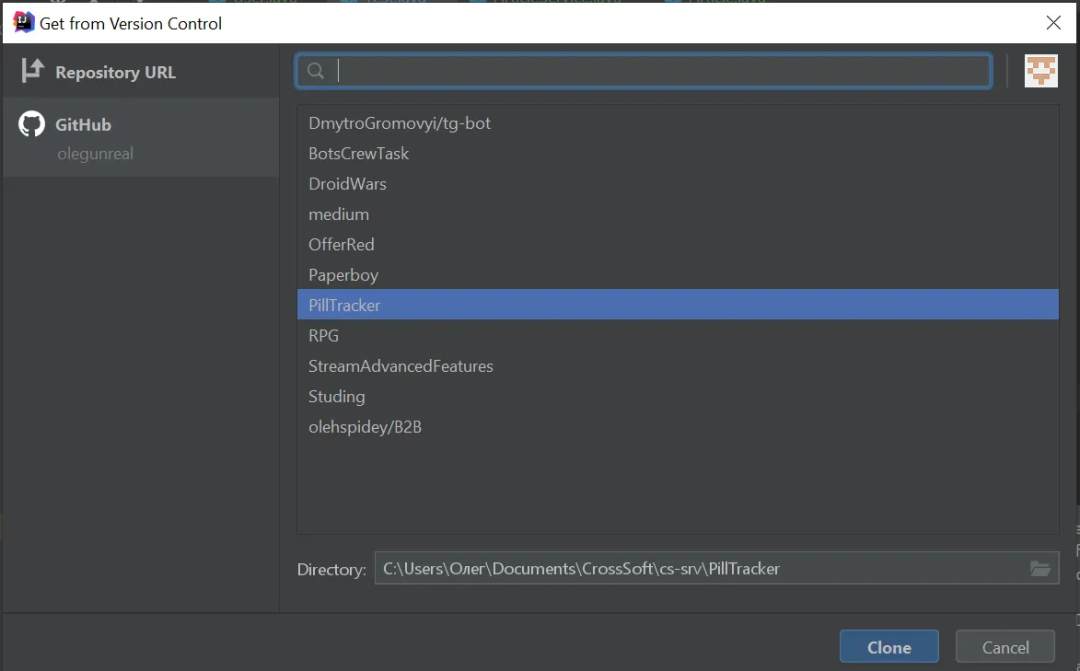Viewport: 1080px width, 671px height.
Task: Click the Cancel button
Action: point(1005,647)
